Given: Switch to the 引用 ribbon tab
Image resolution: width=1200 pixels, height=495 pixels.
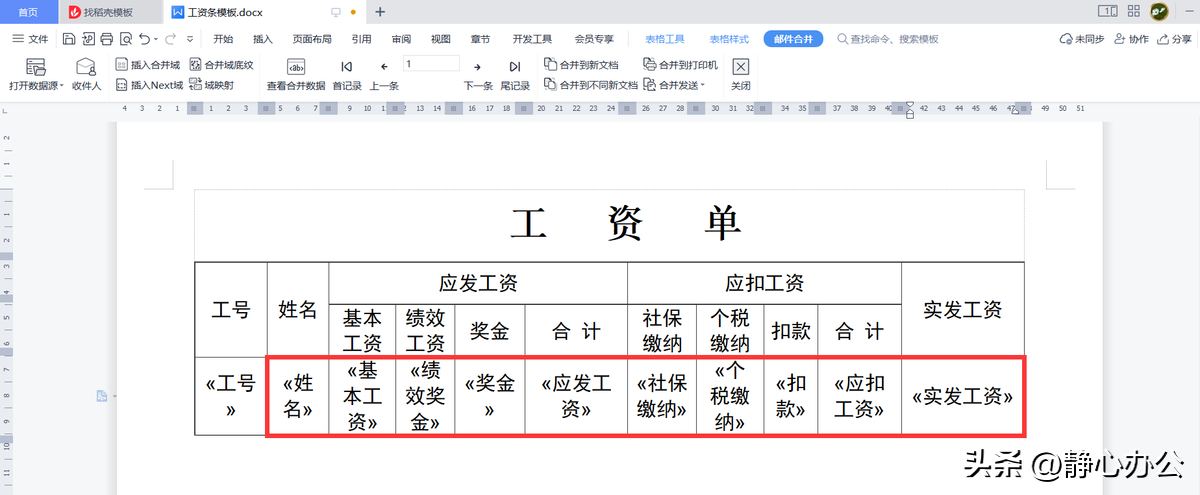Looking at the screenshot, I should [362, 39].
